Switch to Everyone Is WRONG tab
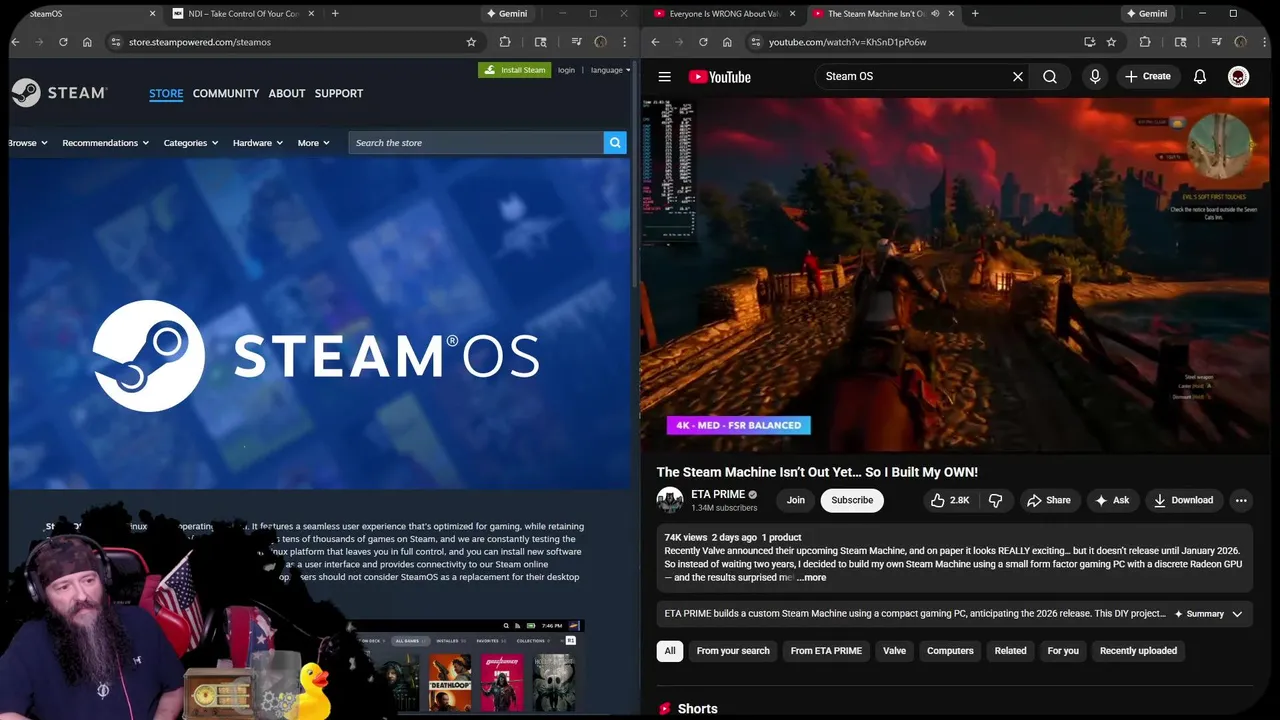The height and width of the screenshot is (720, 1280). pos(725,14)
